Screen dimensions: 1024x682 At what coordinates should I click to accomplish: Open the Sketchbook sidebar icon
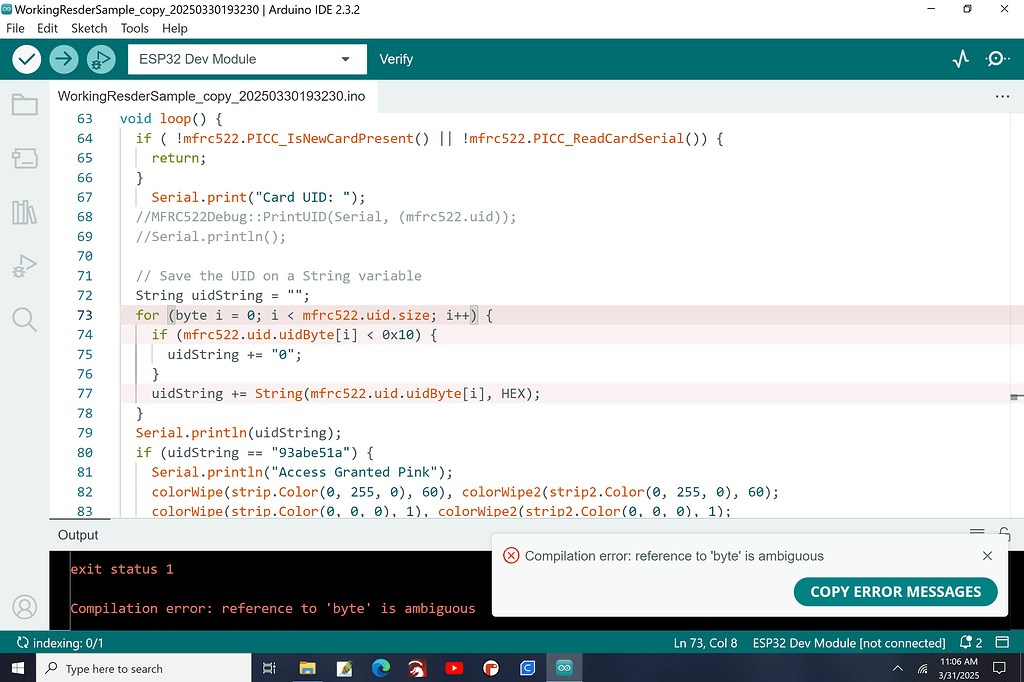pyautogui.click(x=24, y=103)
